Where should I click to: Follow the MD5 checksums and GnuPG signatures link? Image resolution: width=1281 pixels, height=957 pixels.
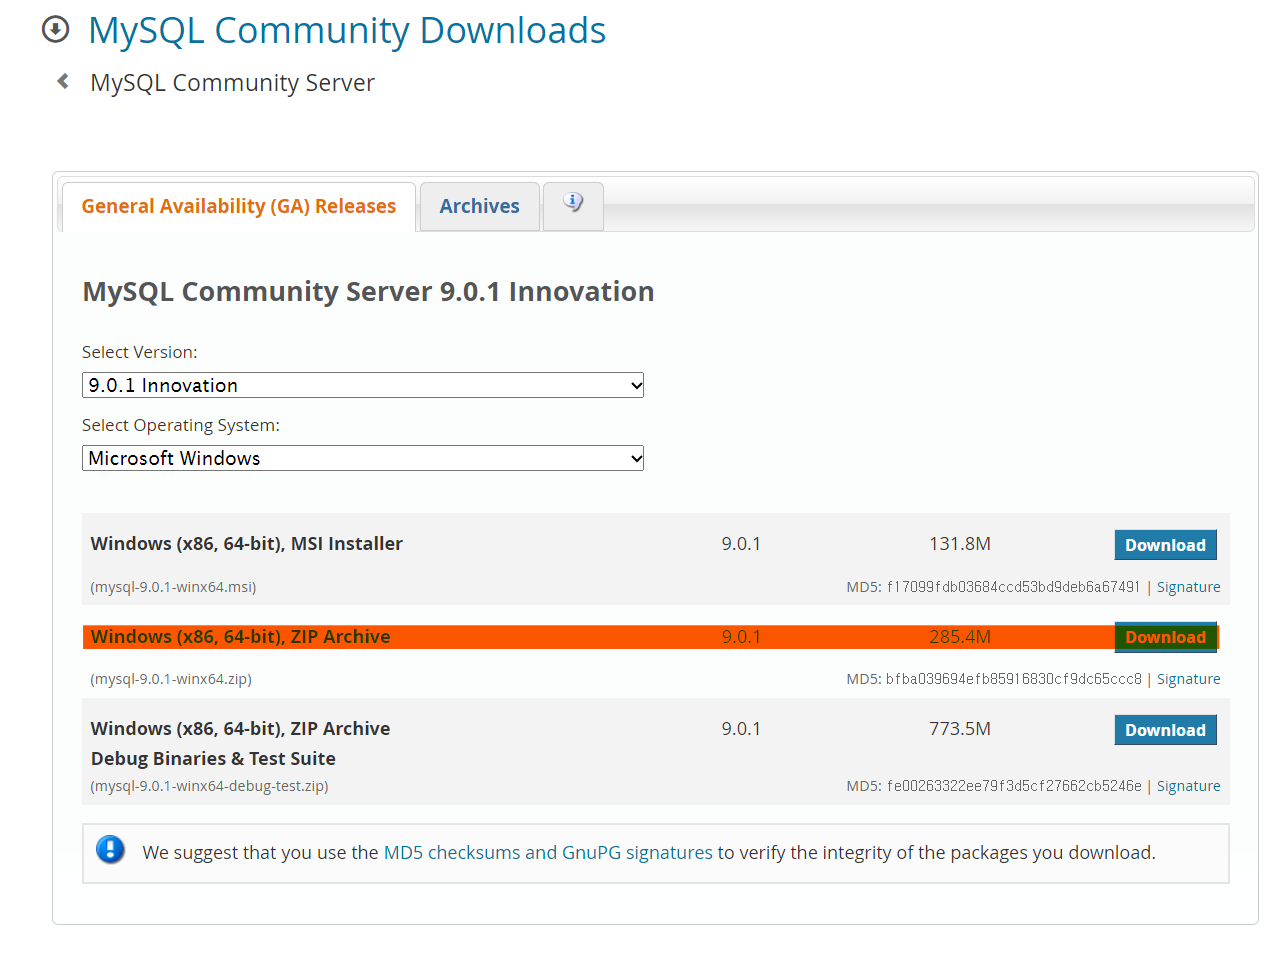[x=548, y=852]
